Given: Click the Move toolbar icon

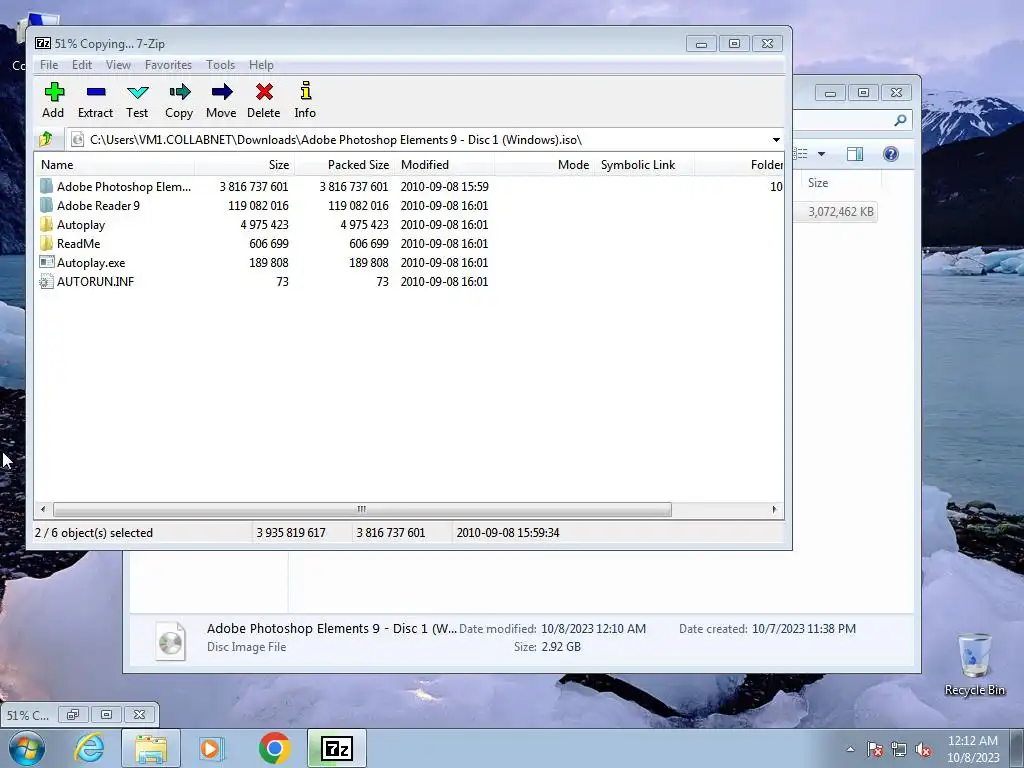Looking at the screenshot, I should pyautogui.click(x=221, y=100).
